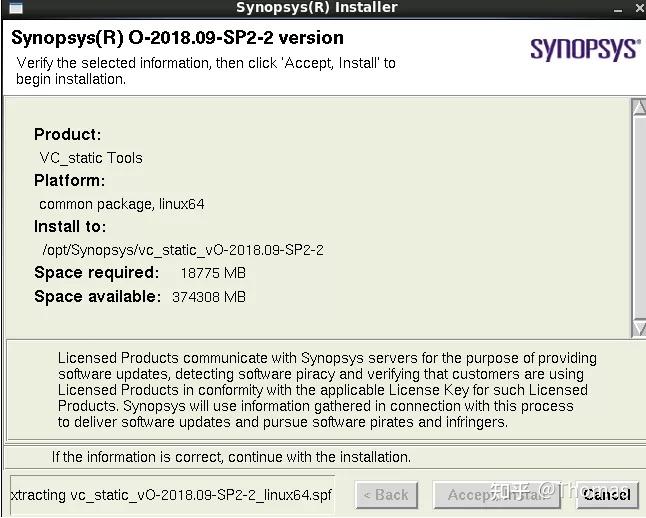Click the Synopsys logo
646x518 pixels.
pos(584,49)
